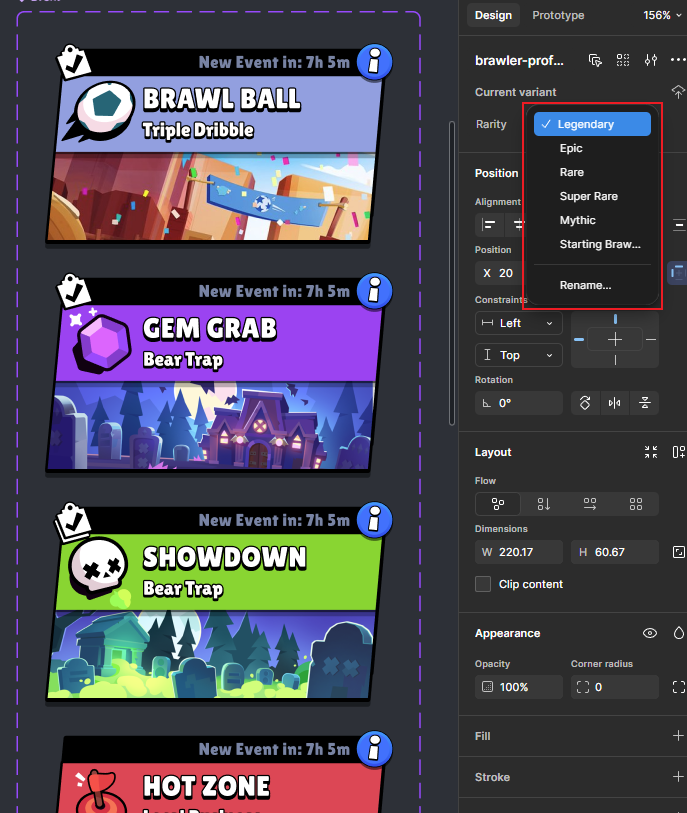Screen dimensions: 687x813
Task: Edit the opacity 100% field
Action: click(x=518, y=687)
